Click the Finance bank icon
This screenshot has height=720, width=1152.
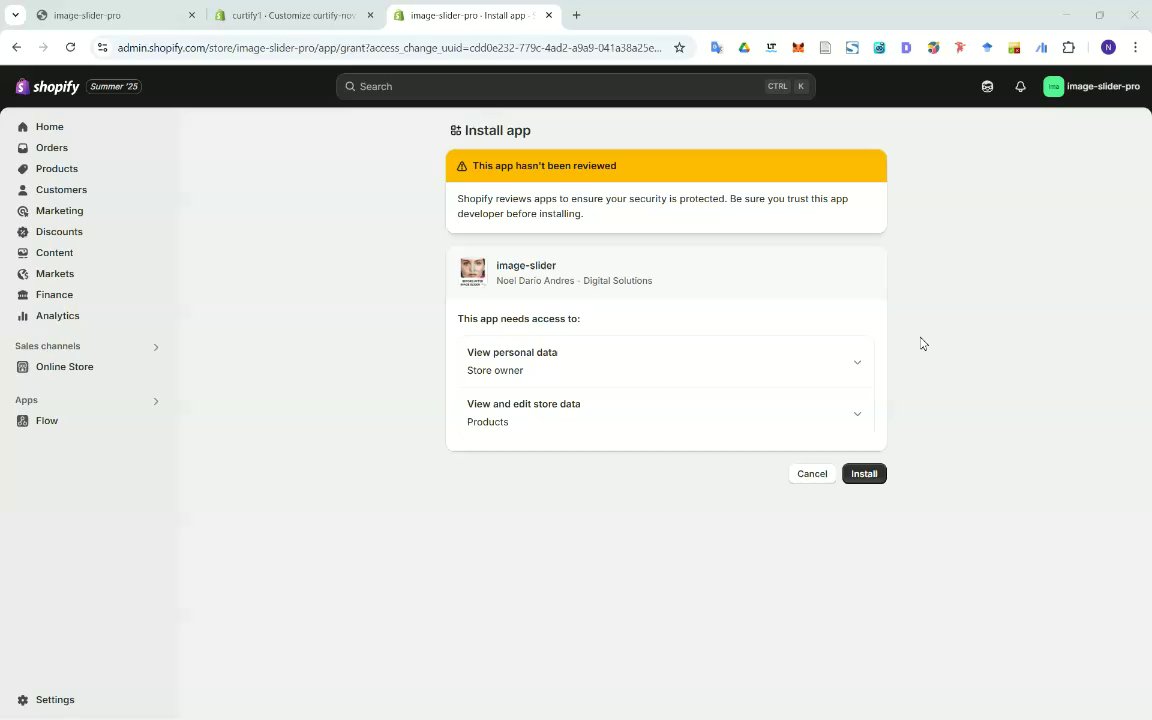pyautogui.click(x=23, y=295)
